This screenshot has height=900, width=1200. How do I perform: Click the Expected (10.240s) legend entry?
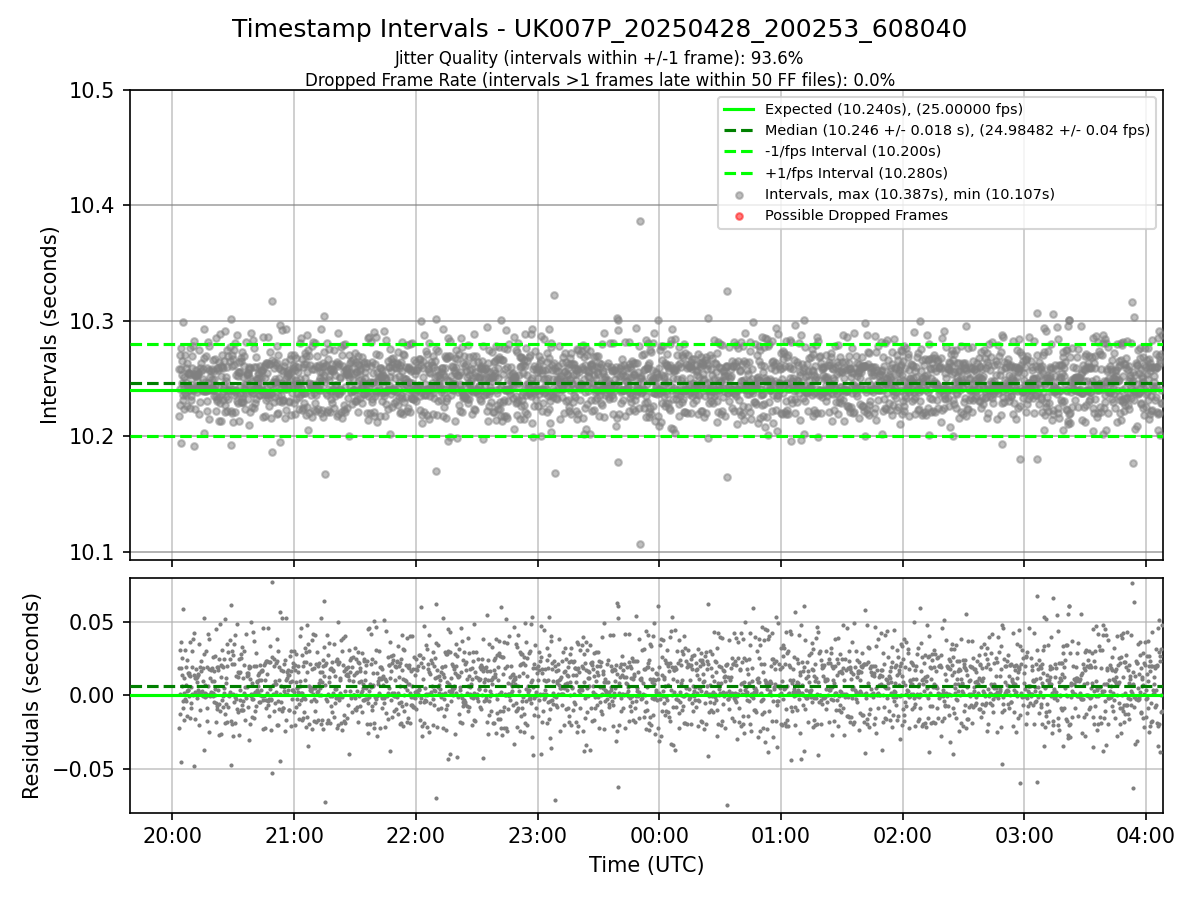tap(893, 109)
